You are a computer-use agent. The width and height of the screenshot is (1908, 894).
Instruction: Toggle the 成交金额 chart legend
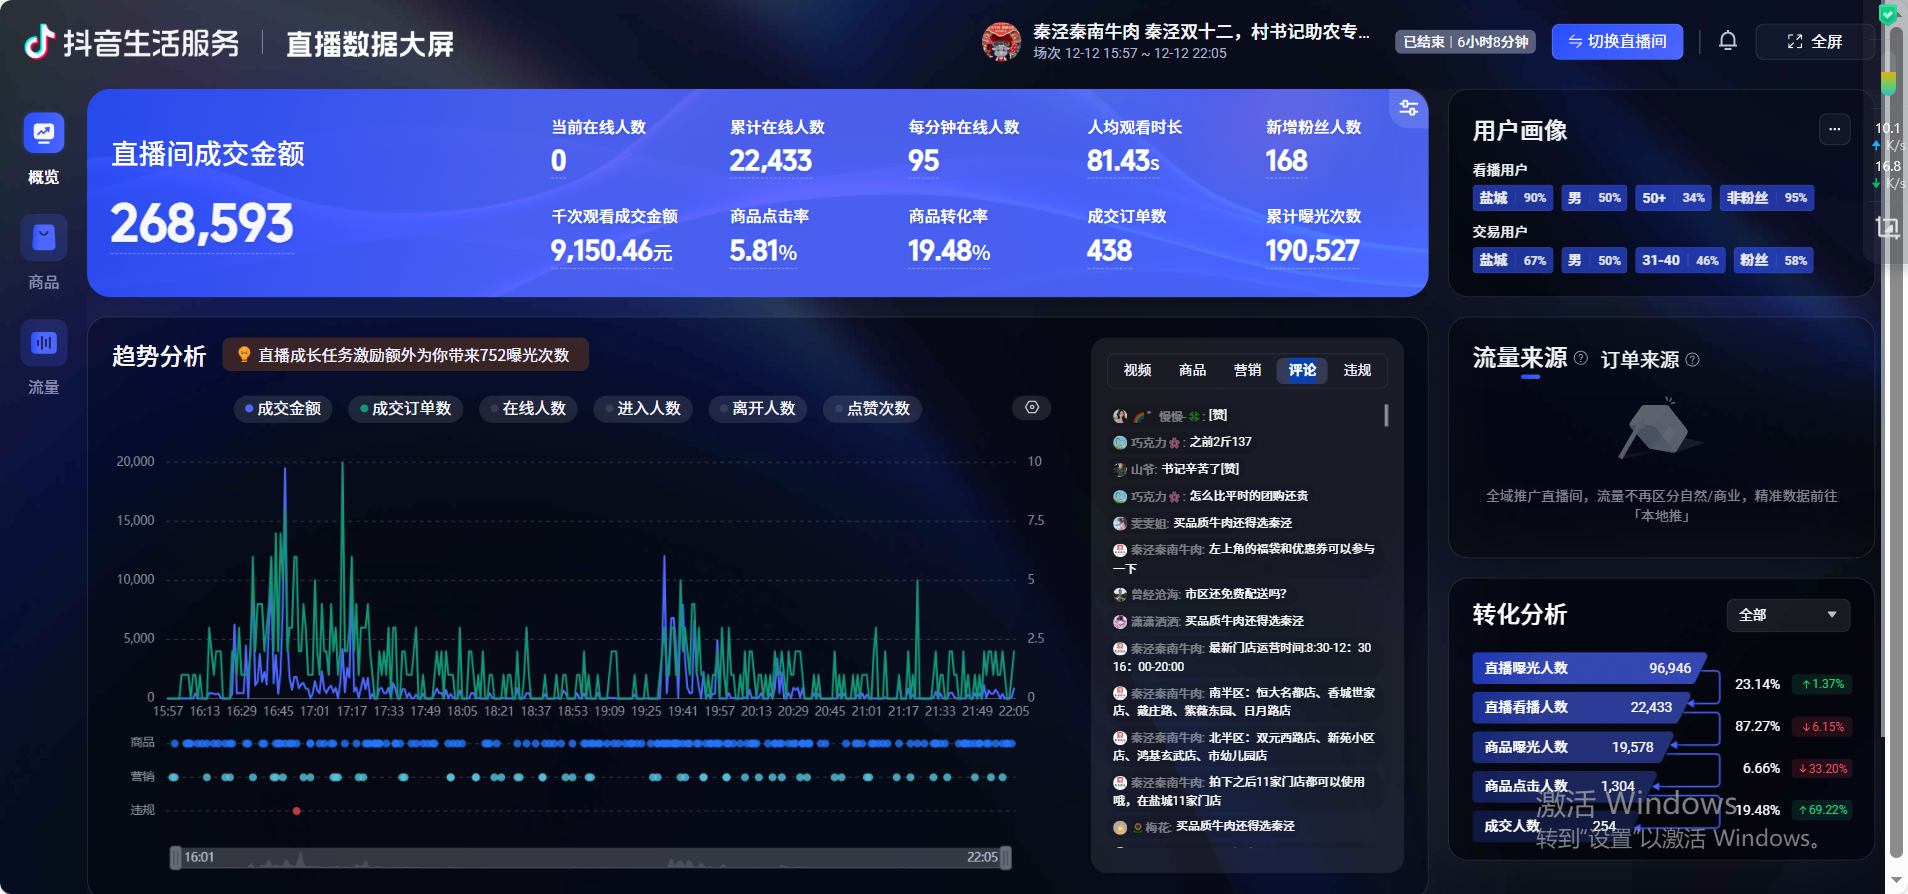click(x=283, y=408)
